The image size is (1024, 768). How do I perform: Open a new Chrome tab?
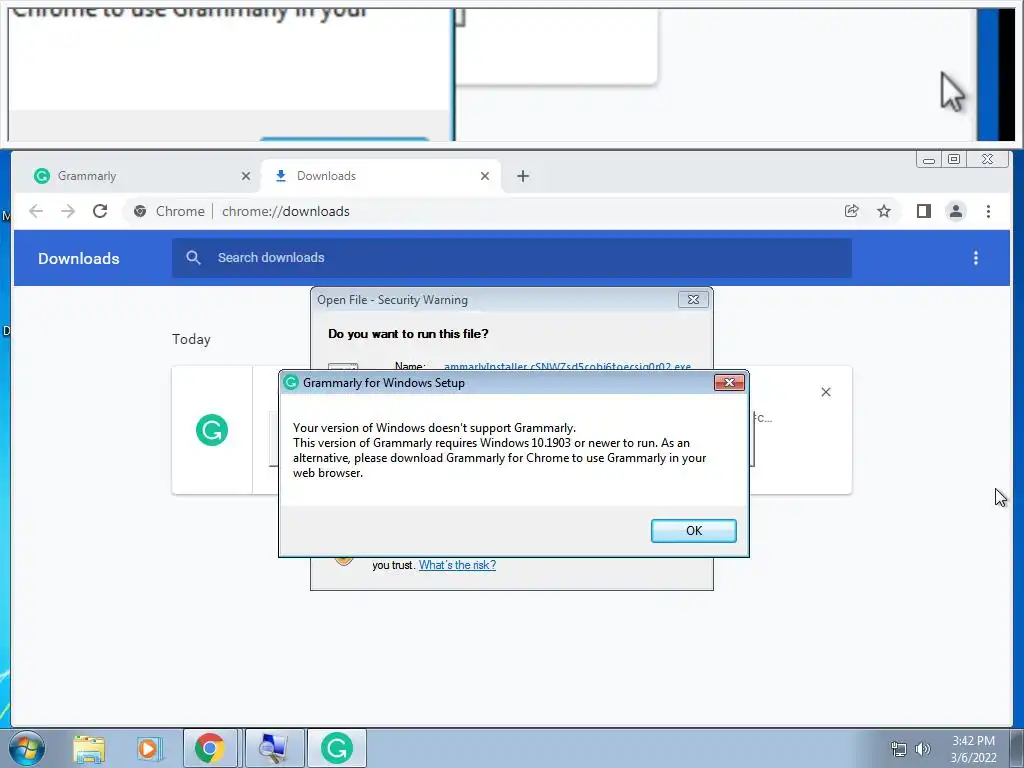(522, 176)
